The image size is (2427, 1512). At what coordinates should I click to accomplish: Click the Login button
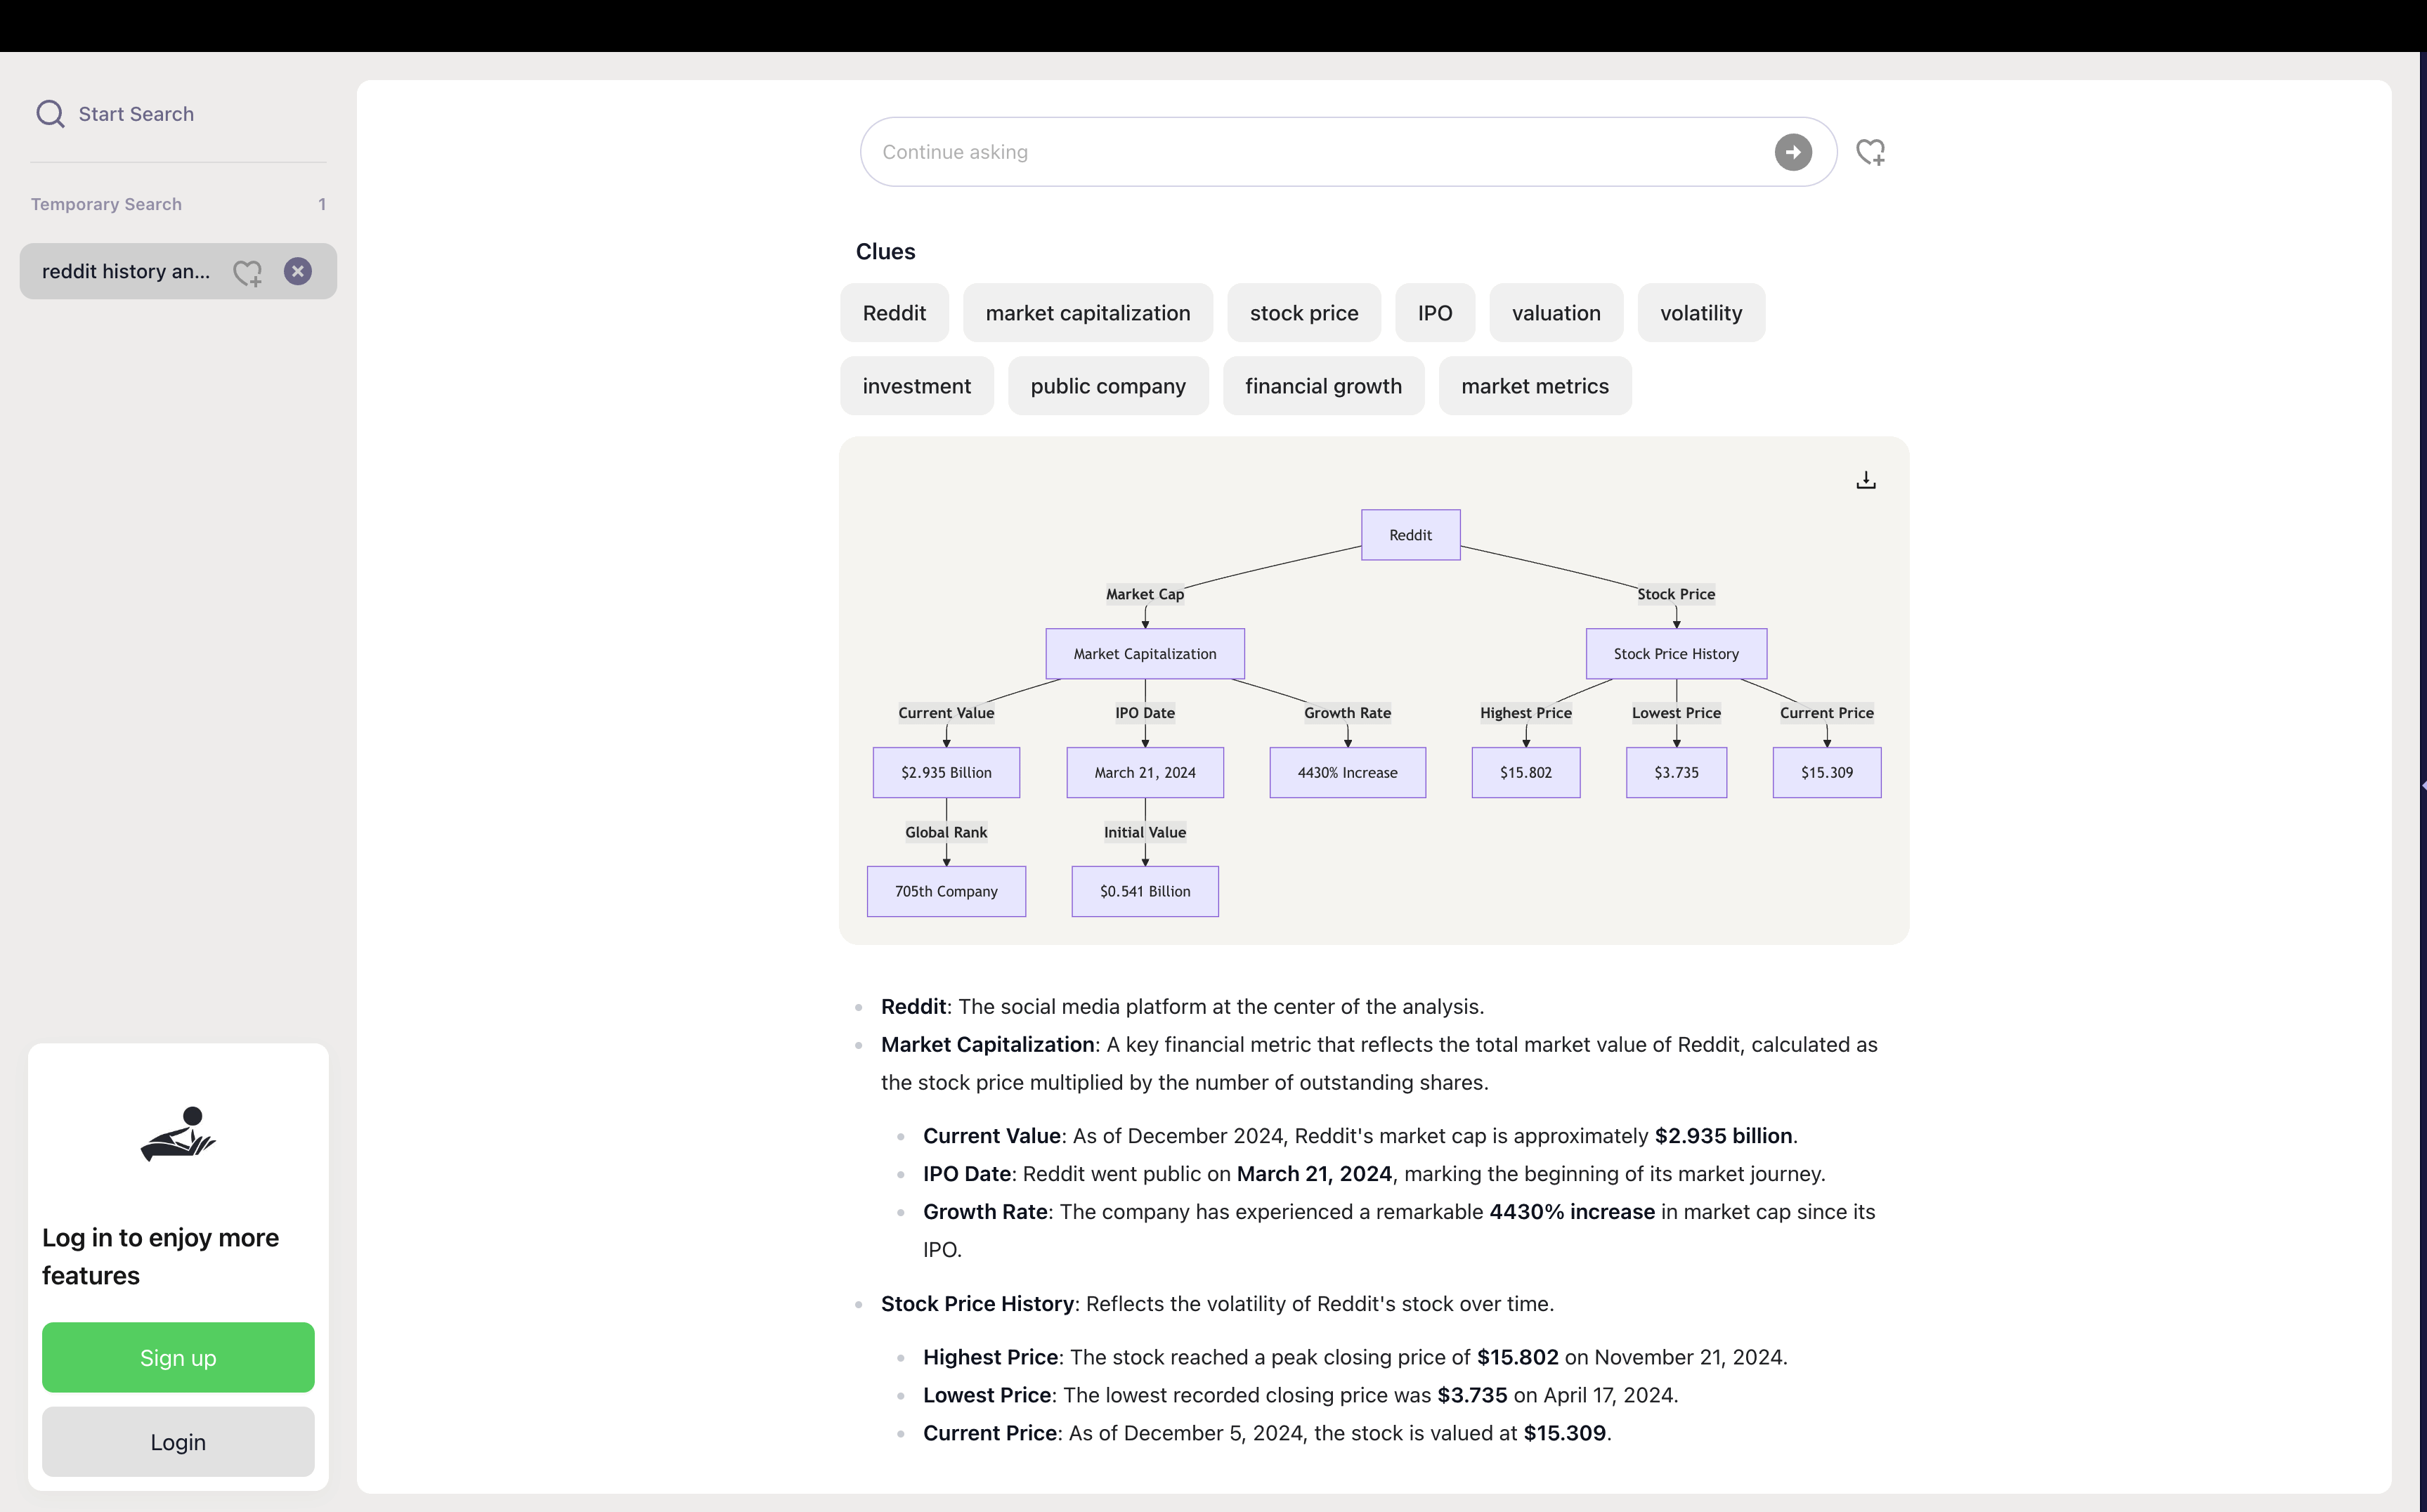point(178,1441)
